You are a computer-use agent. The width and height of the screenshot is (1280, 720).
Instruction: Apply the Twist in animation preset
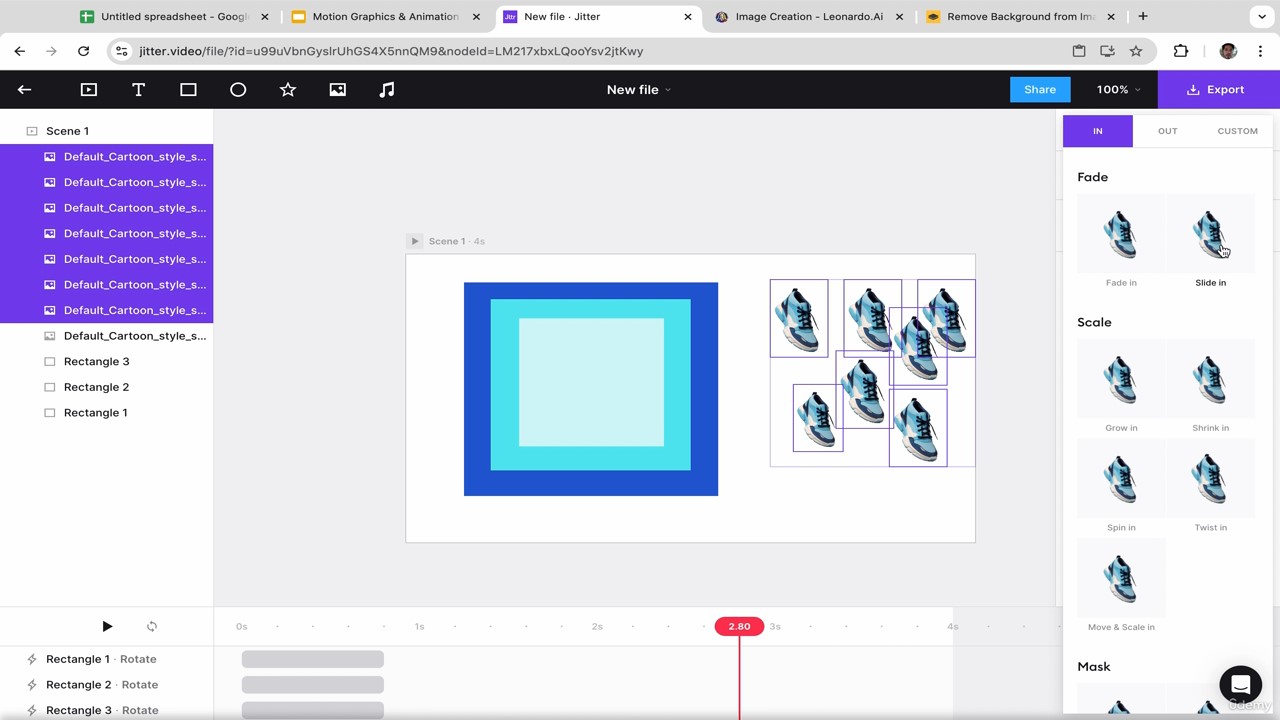[x=1210, y=487]
